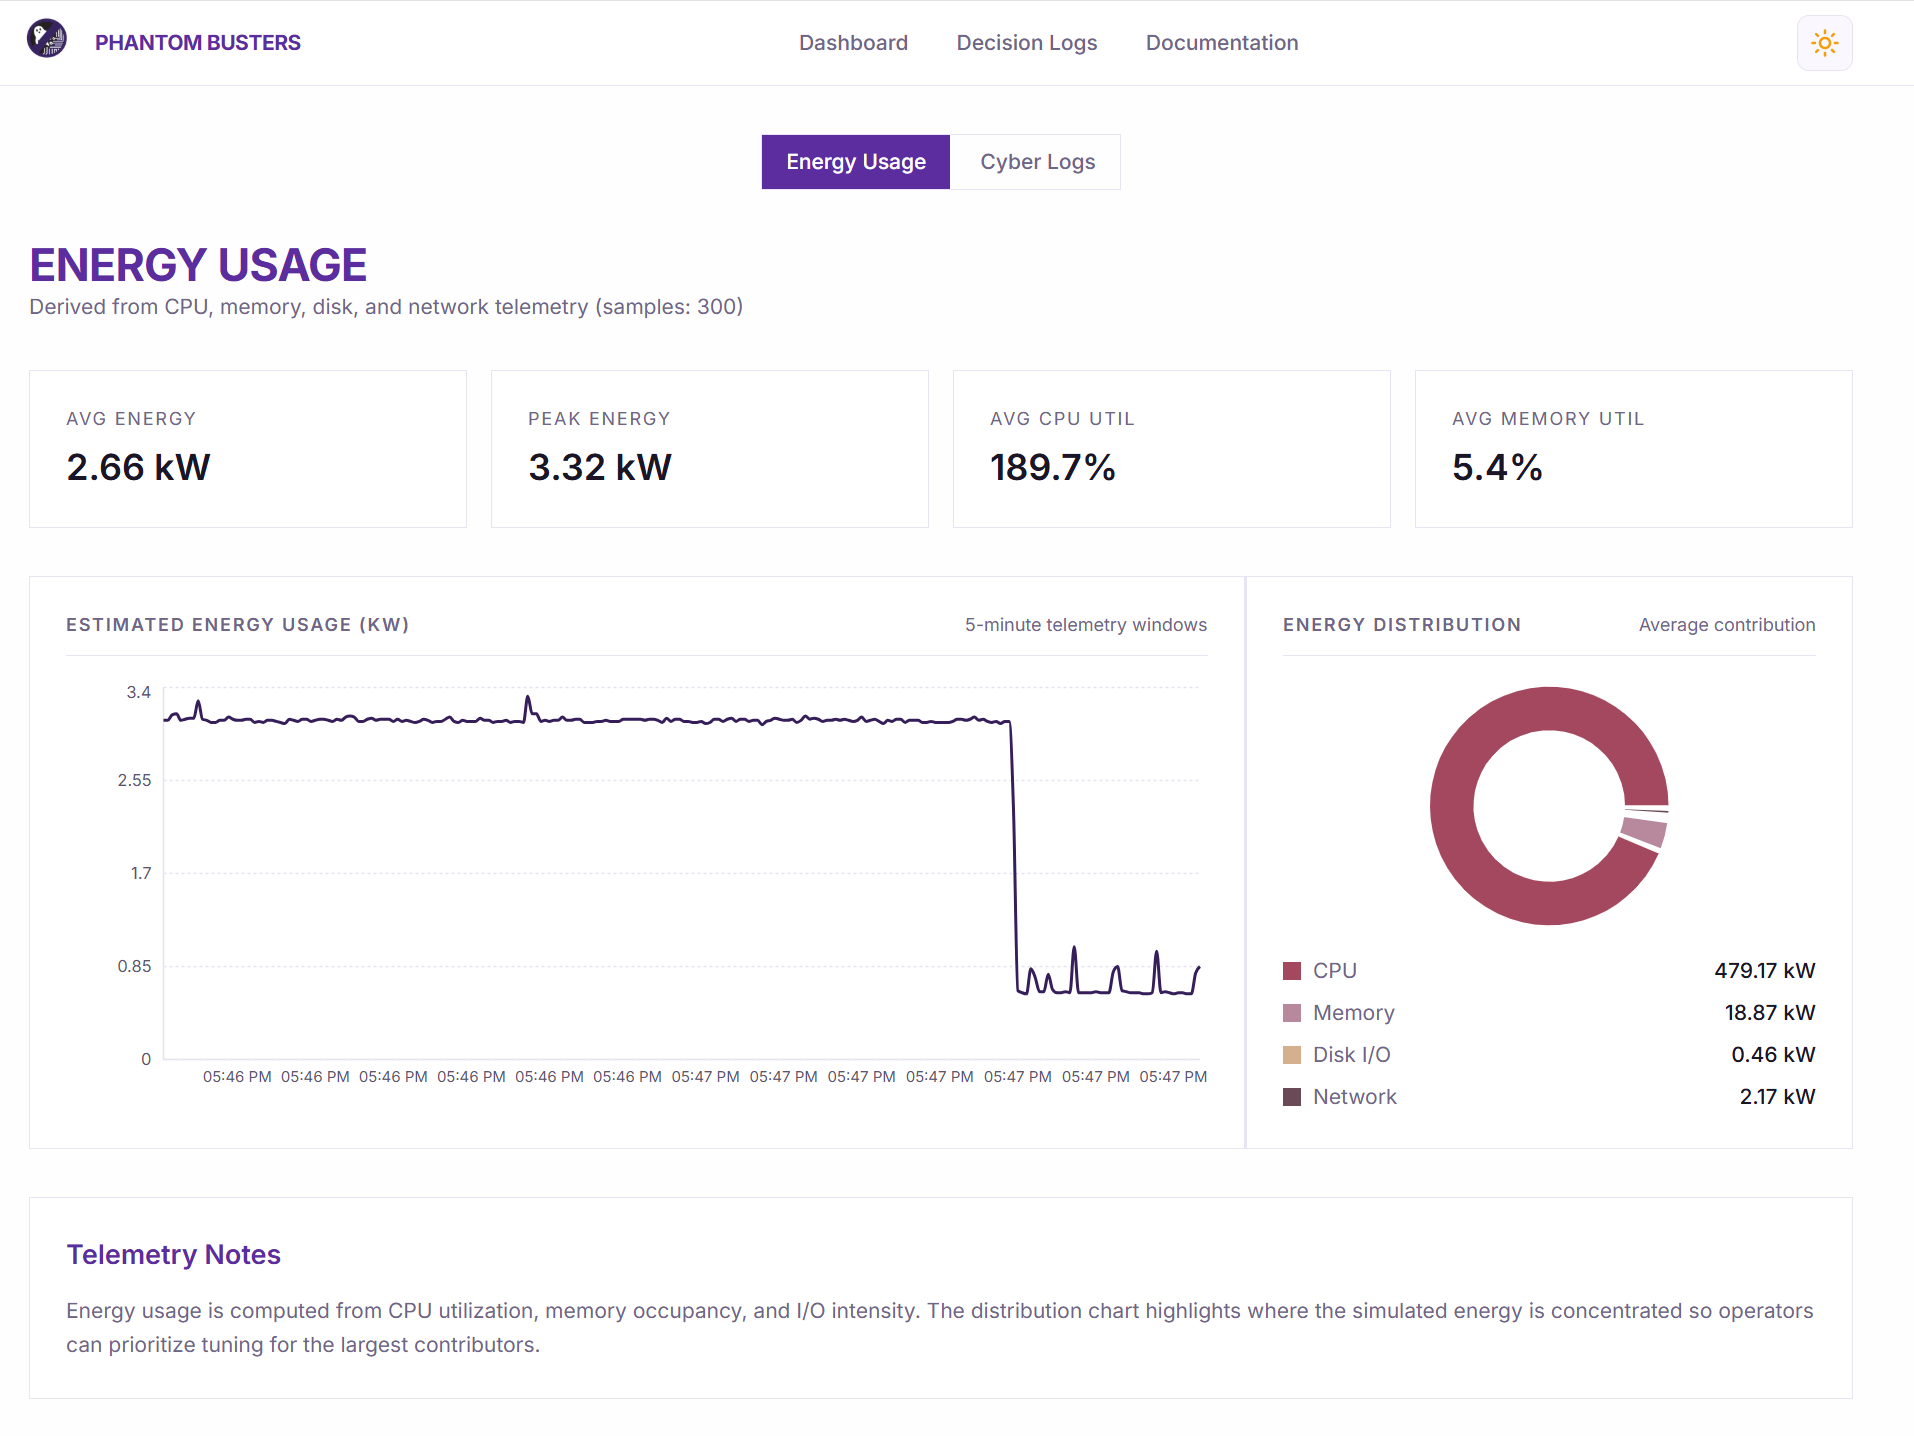1914x1436 pixels.
Task: Click the Avg Memory Util 5.4% card
Action: click(1634, 449)
